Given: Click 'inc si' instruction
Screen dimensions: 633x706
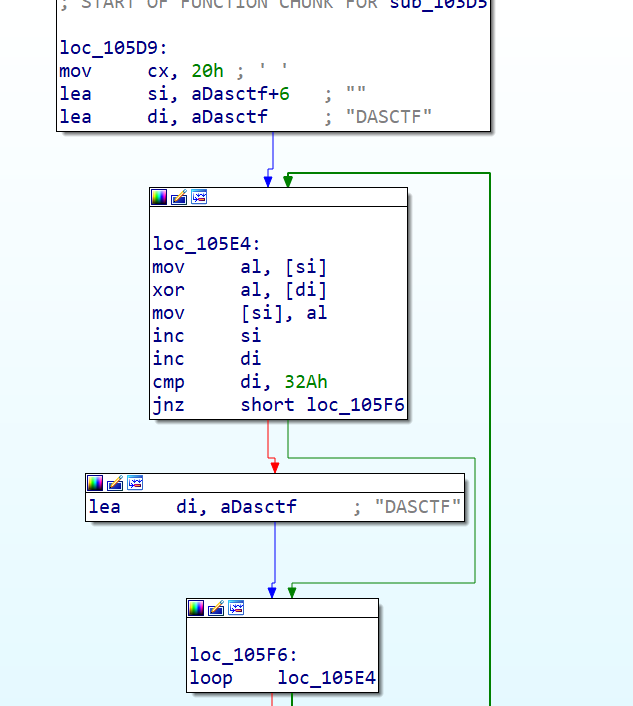Looking at the screenshot, I should (207, 336).
